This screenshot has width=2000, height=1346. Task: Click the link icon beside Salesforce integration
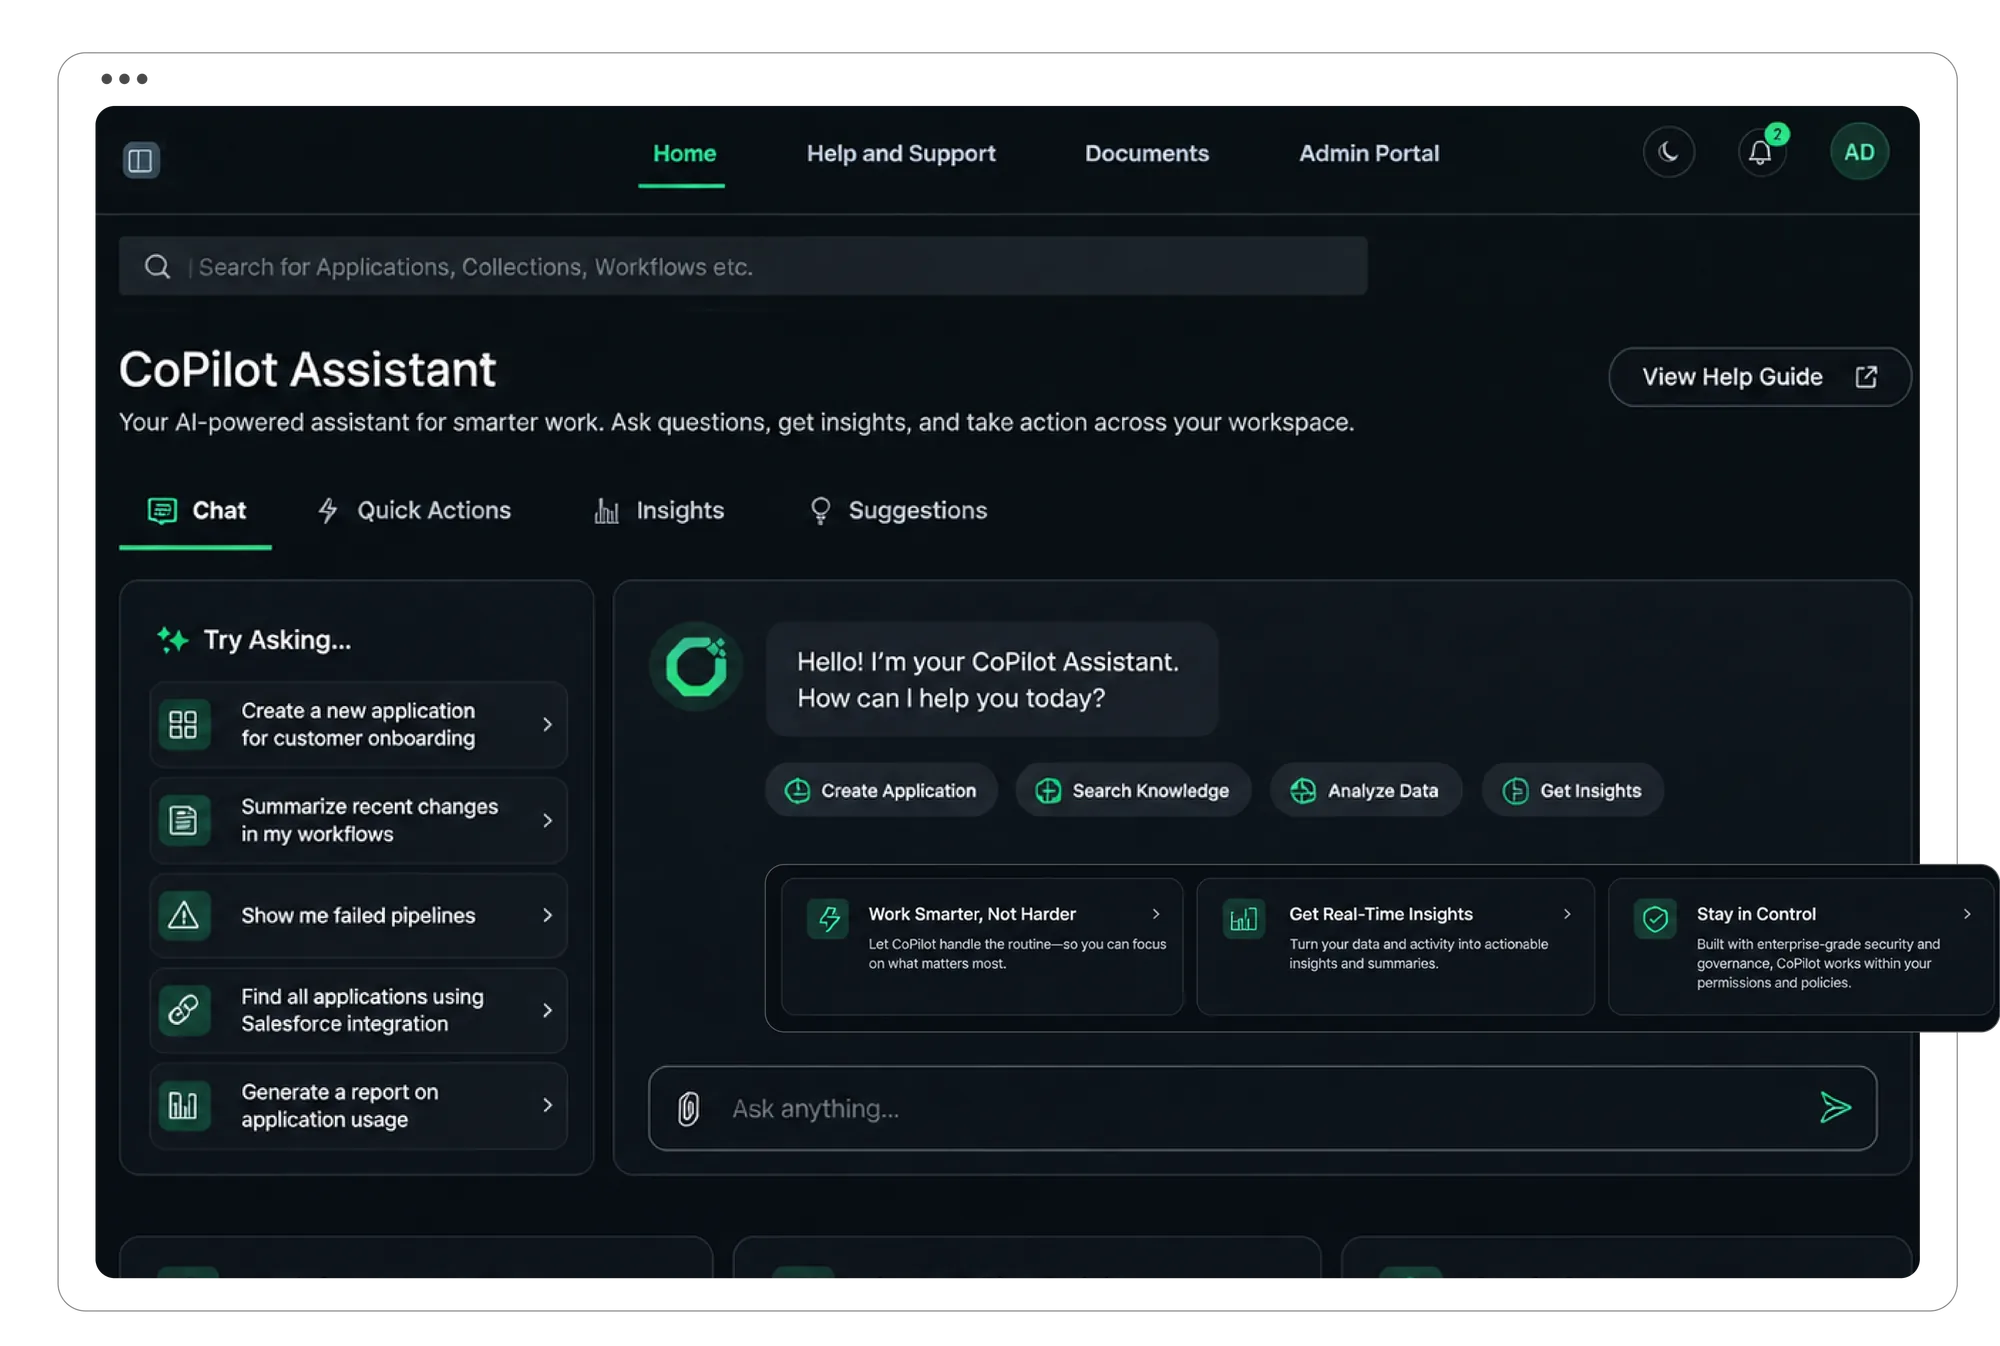click(184, 1010)
